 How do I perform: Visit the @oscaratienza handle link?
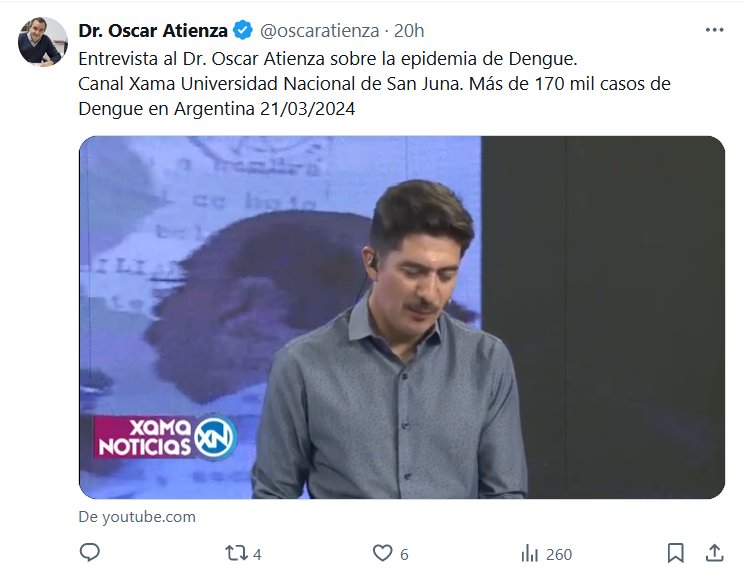tap(319, 31)
